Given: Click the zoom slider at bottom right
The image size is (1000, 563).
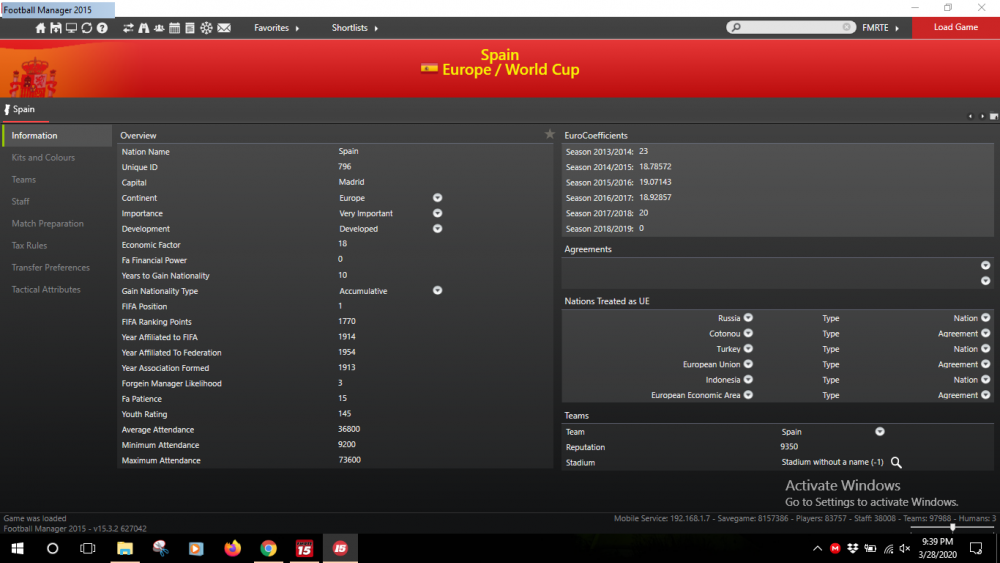Looking at the screenshot, I should [x=952, y=527].
